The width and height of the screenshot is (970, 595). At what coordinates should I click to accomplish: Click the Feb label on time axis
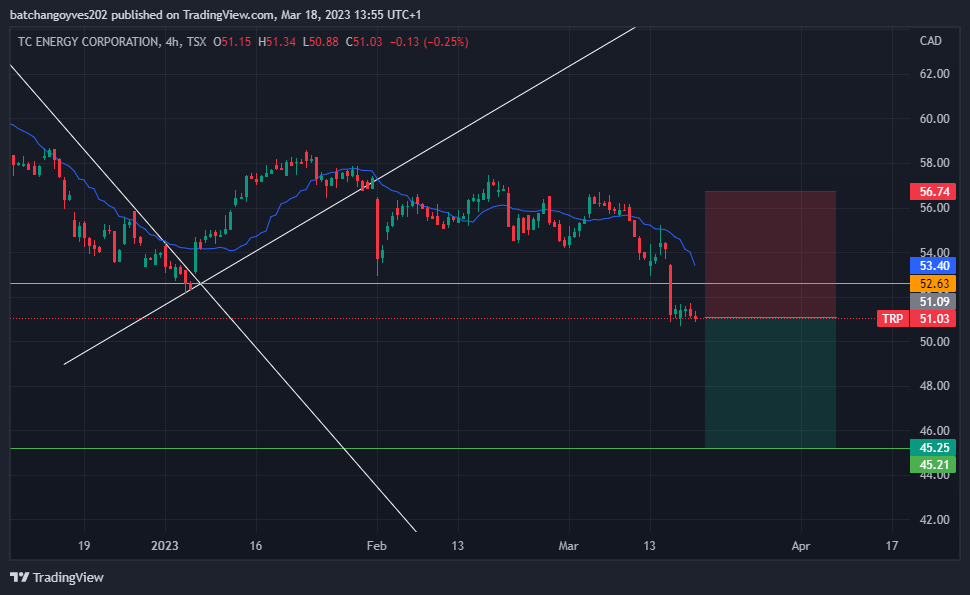(376, 546)
